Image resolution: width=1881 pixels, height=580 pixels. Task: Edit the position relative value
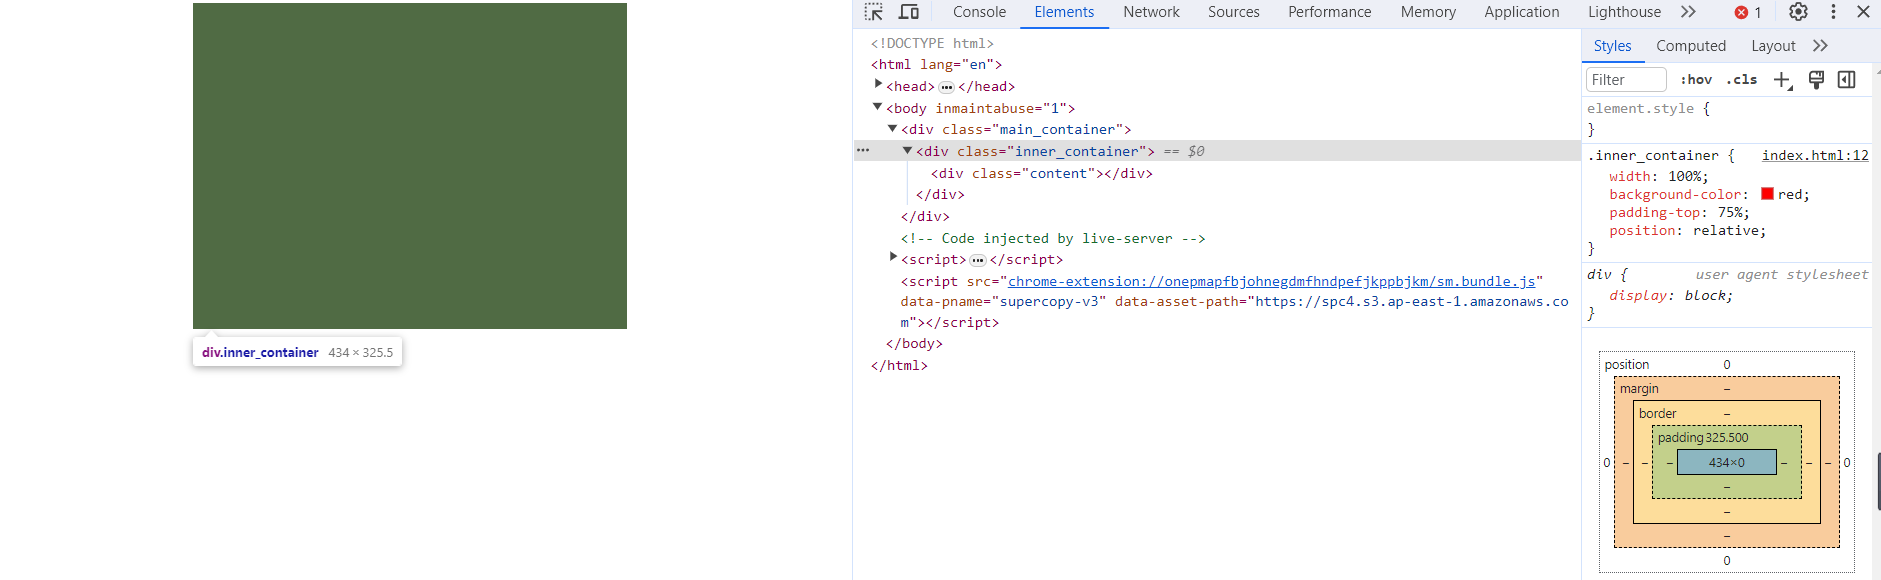[1725, 230]
